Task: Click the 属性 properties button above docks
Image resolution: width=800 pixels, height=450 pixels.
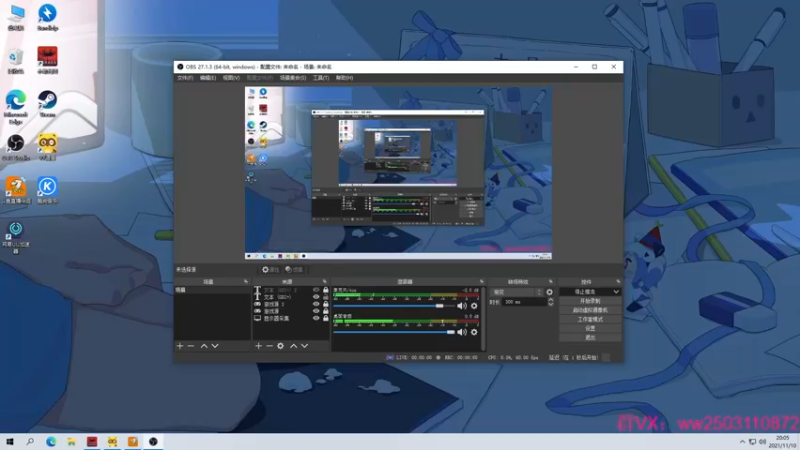Action: point(270,269)
